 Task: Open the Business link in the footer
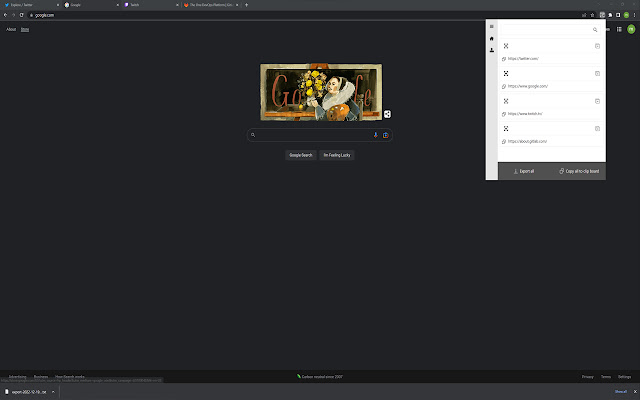point(41,376)
